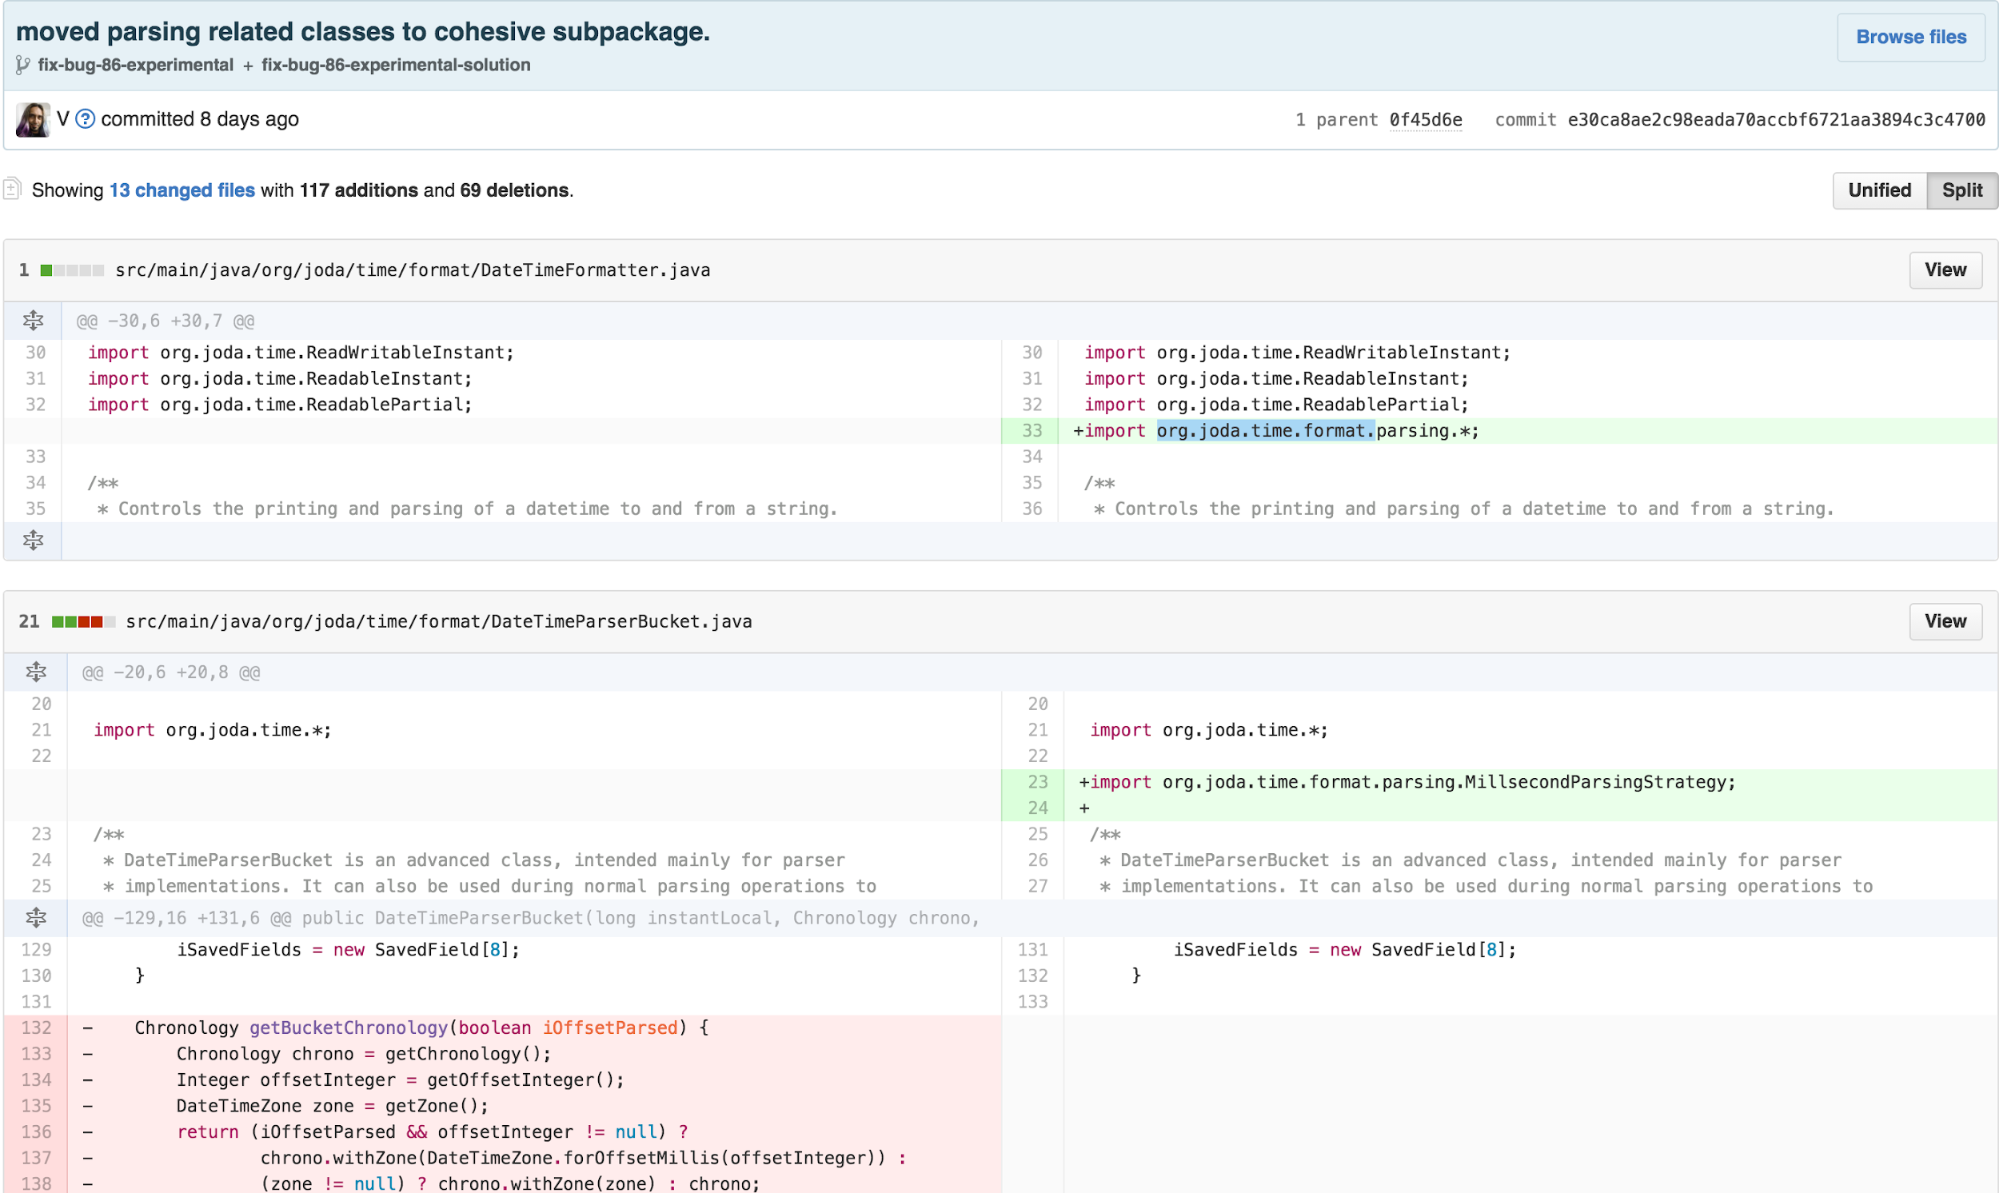
Task: Open the fix-bug-86-experimental-solution branch link
Action: pos(396,65)
